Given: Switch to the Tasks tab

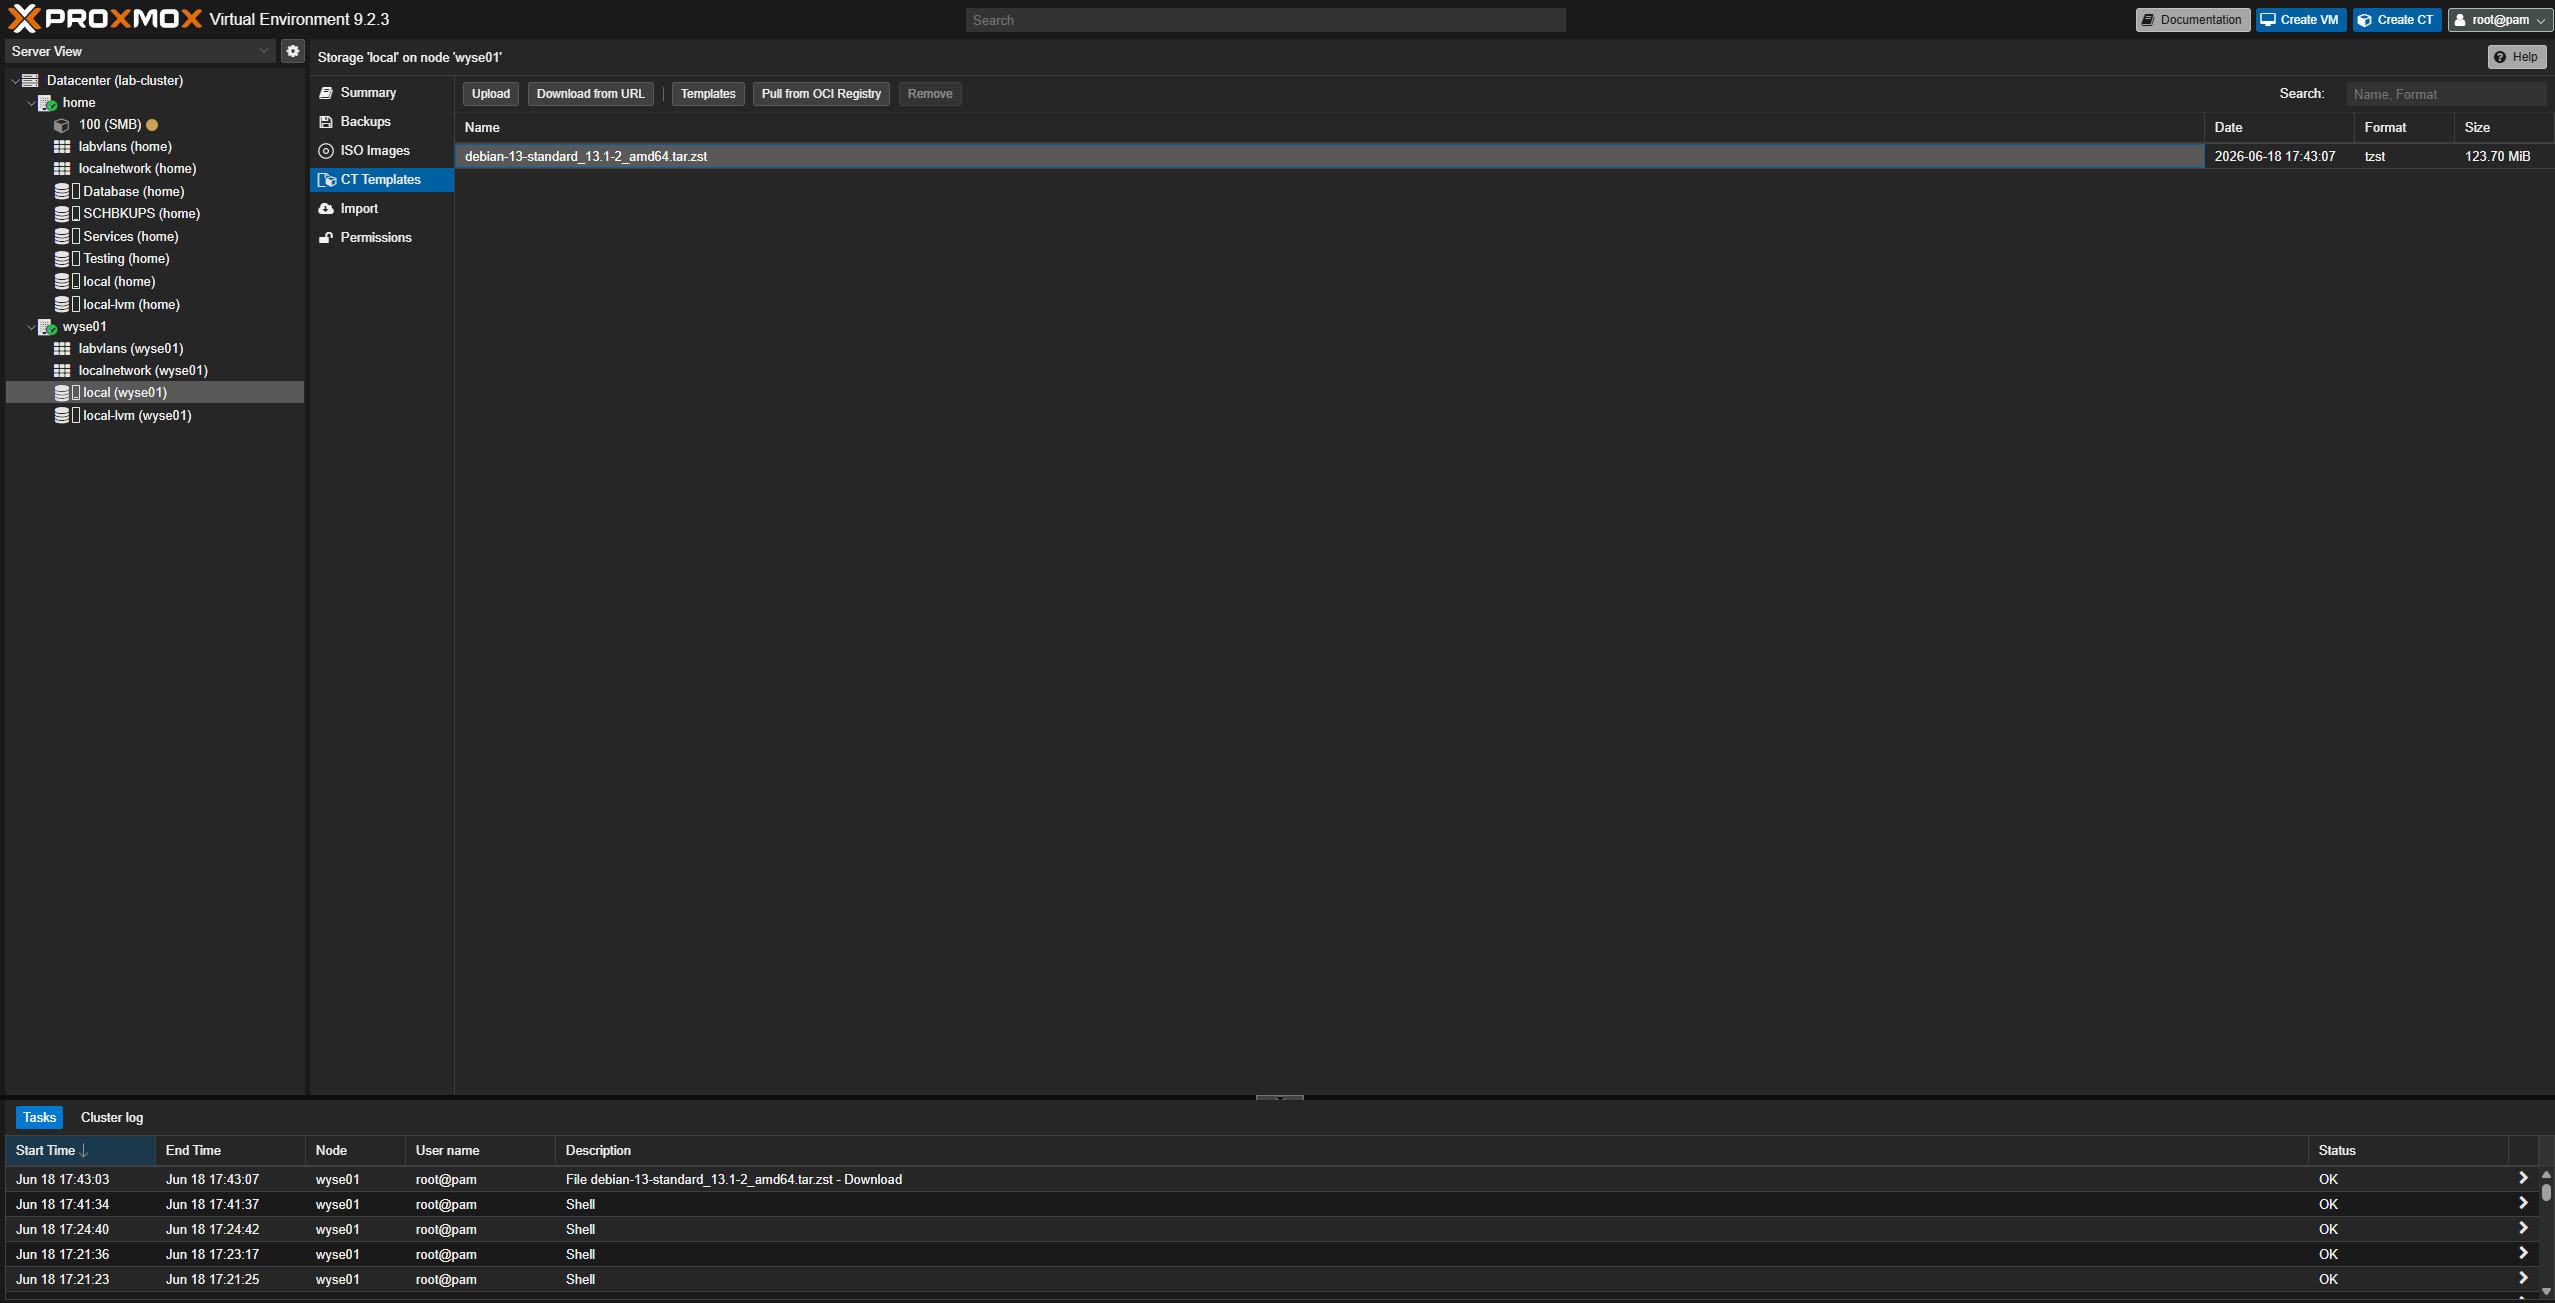Looking at the screenshot, I should [x=39, y=1118].
